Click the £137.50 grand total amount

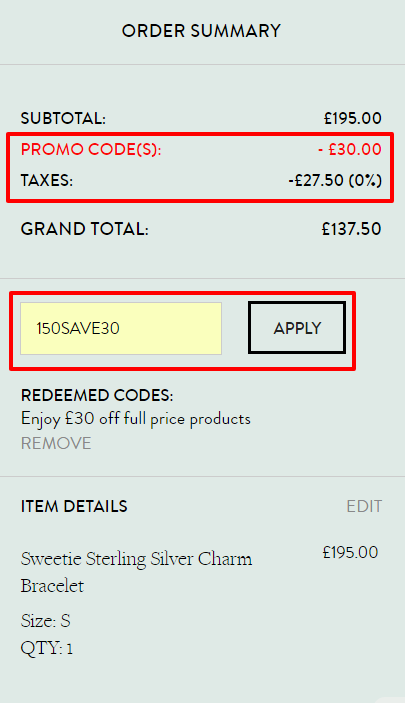352,229
